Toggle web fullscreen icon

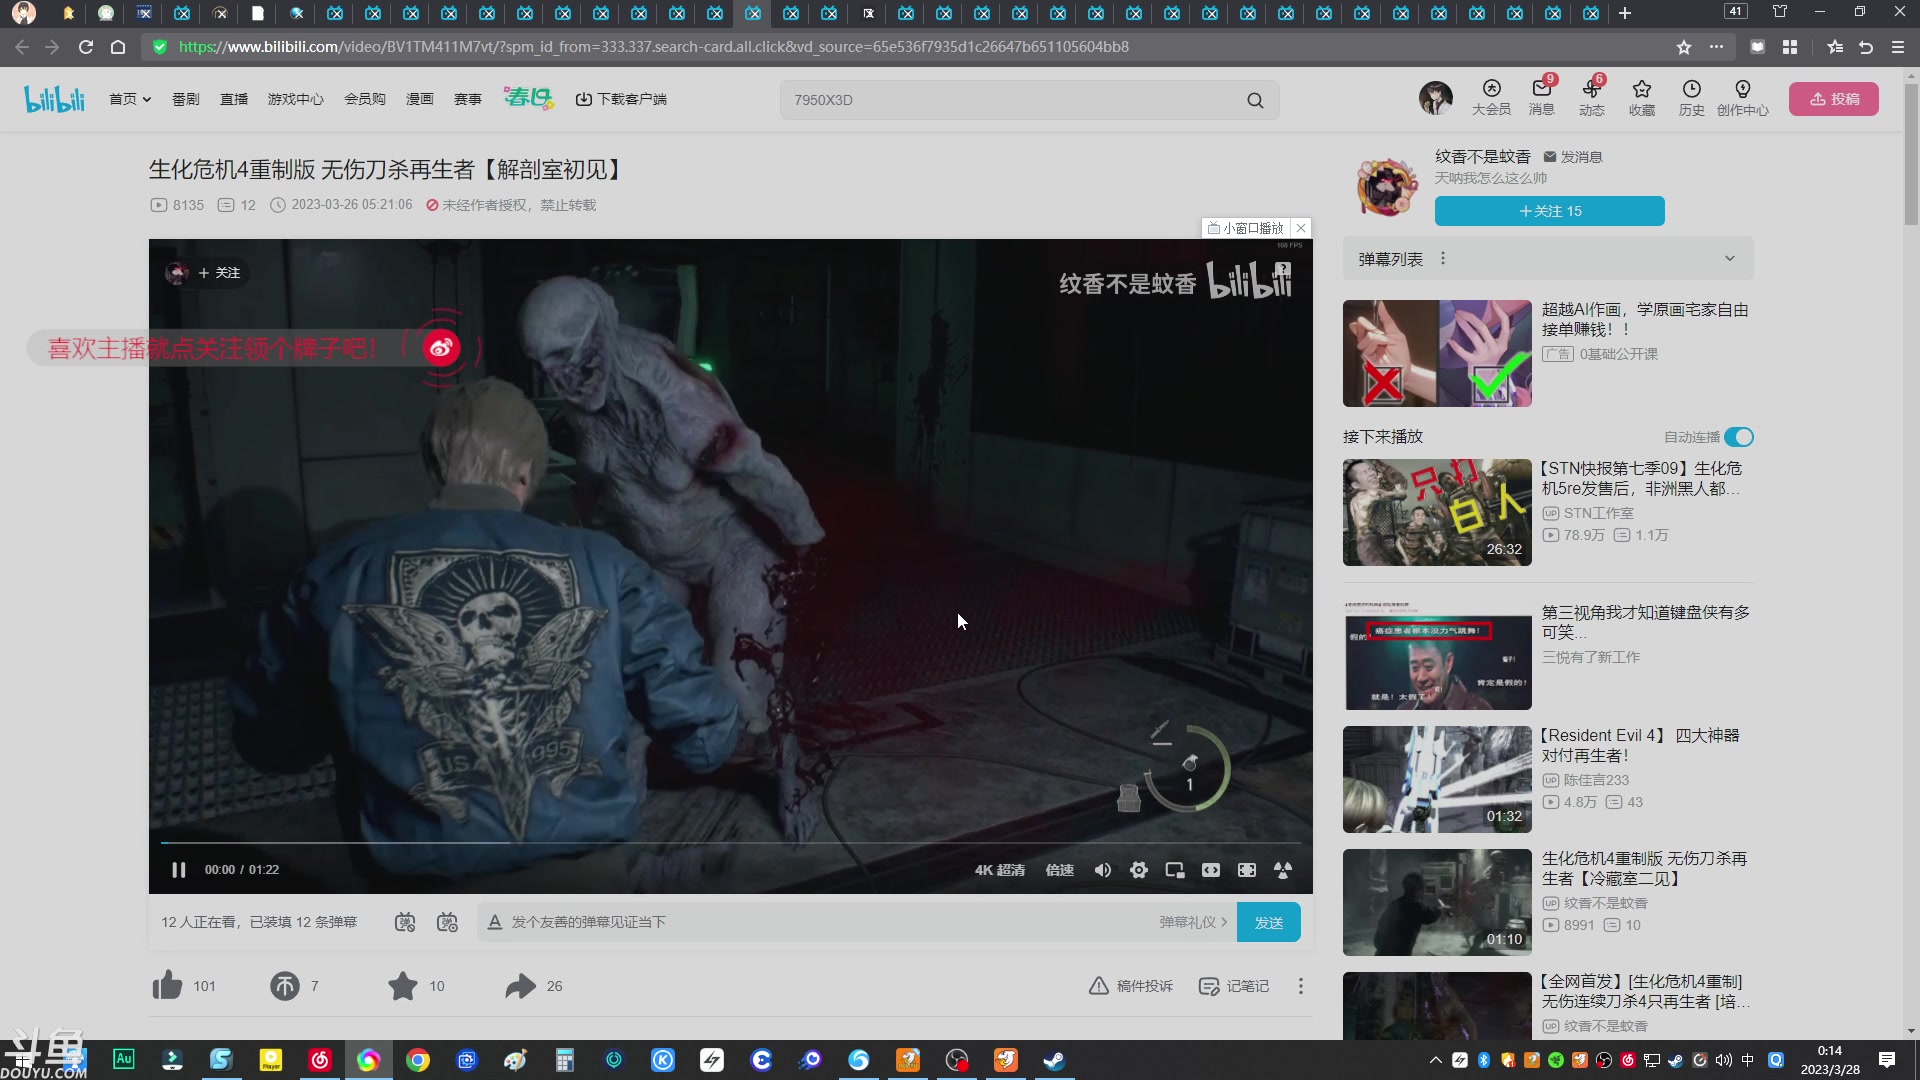pos(1246,870)
